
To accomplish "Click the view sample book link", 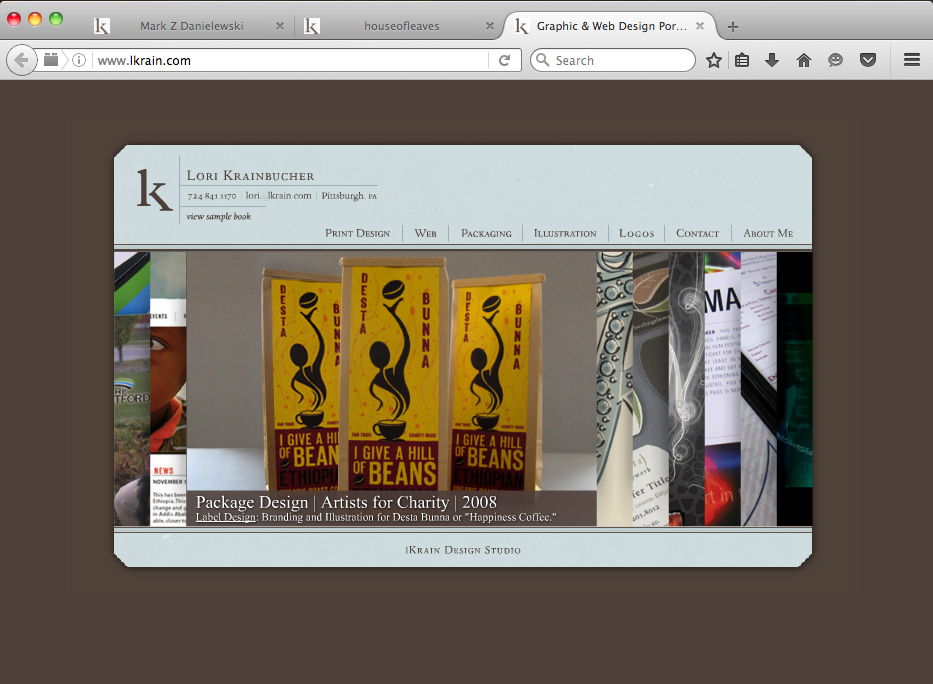I will tap(218, 217).
